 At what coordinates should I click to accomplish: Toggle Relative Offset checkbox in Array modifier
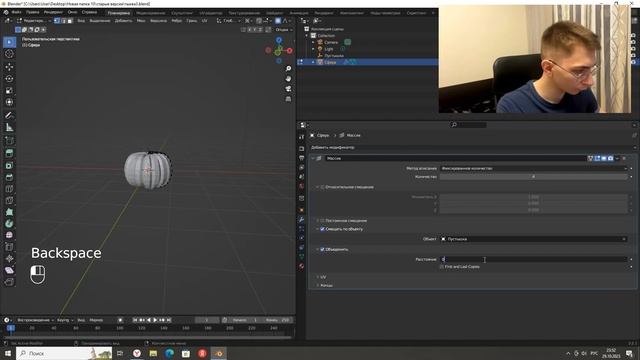tap(322, 187)
